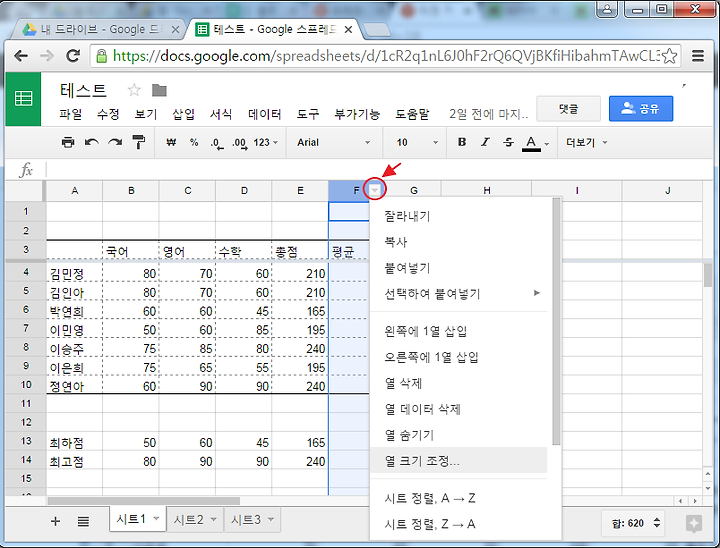Choose 잘라내기 from context menu
Image resolution: width=720 pixels, height=548 pixels.
[x=458, y=216]
